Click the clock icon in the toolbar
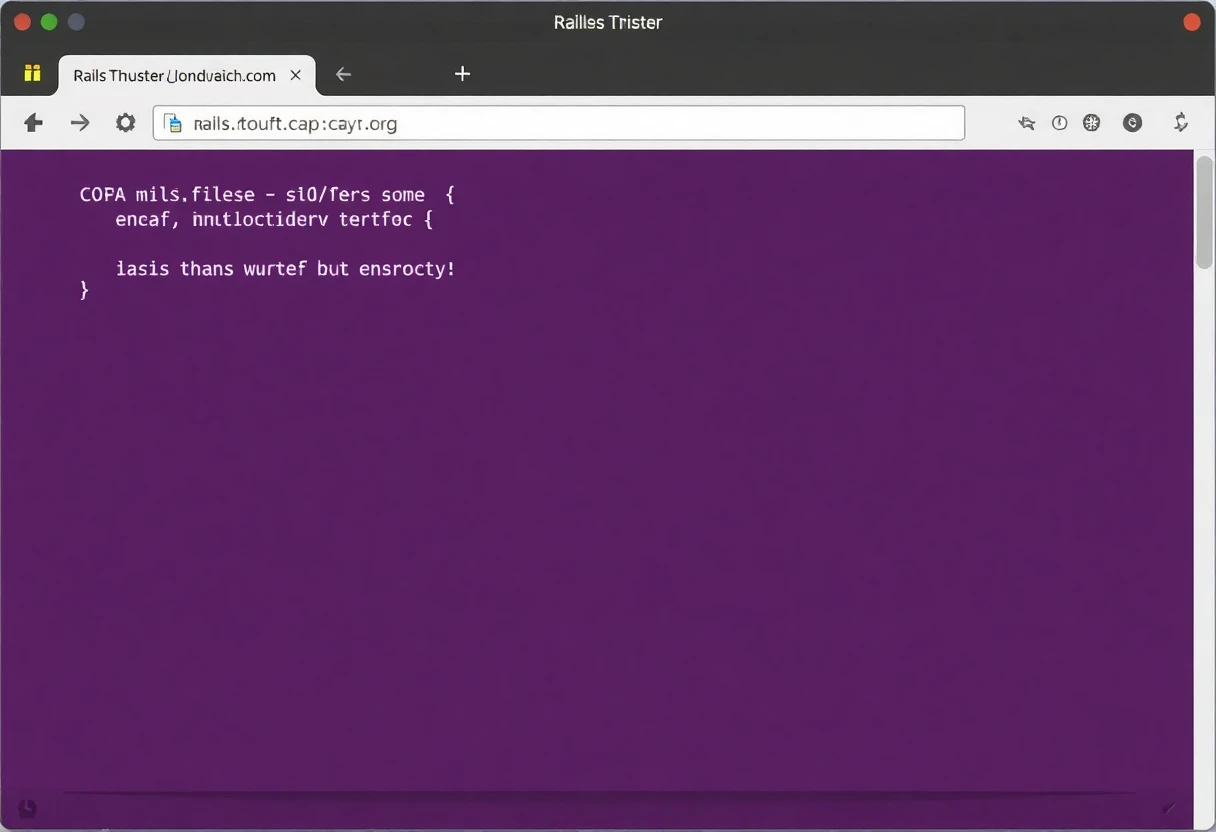This screenshot has width=1216, height=832. pos(1060,123)
